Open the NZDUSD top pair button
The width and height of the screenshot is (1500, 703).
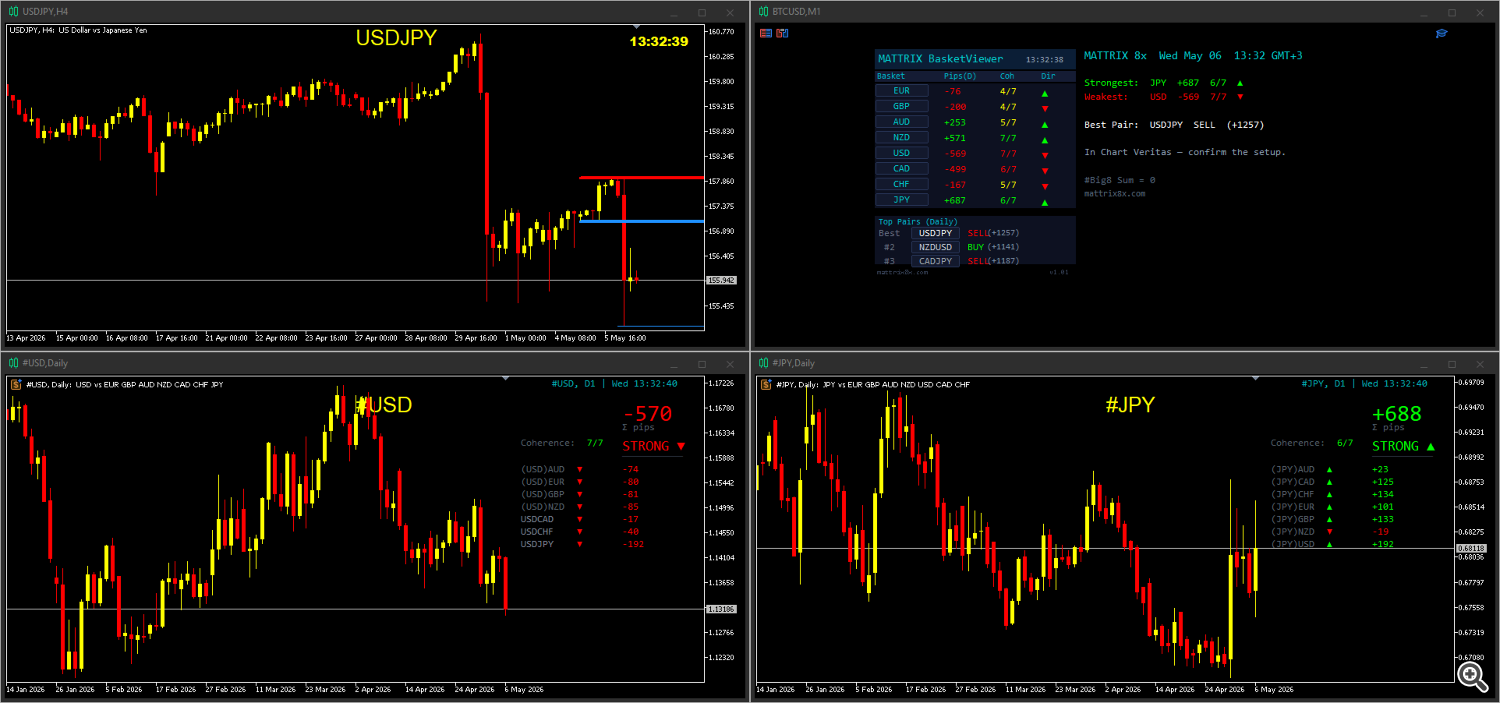pyautogui.click(x=935, y=247)
